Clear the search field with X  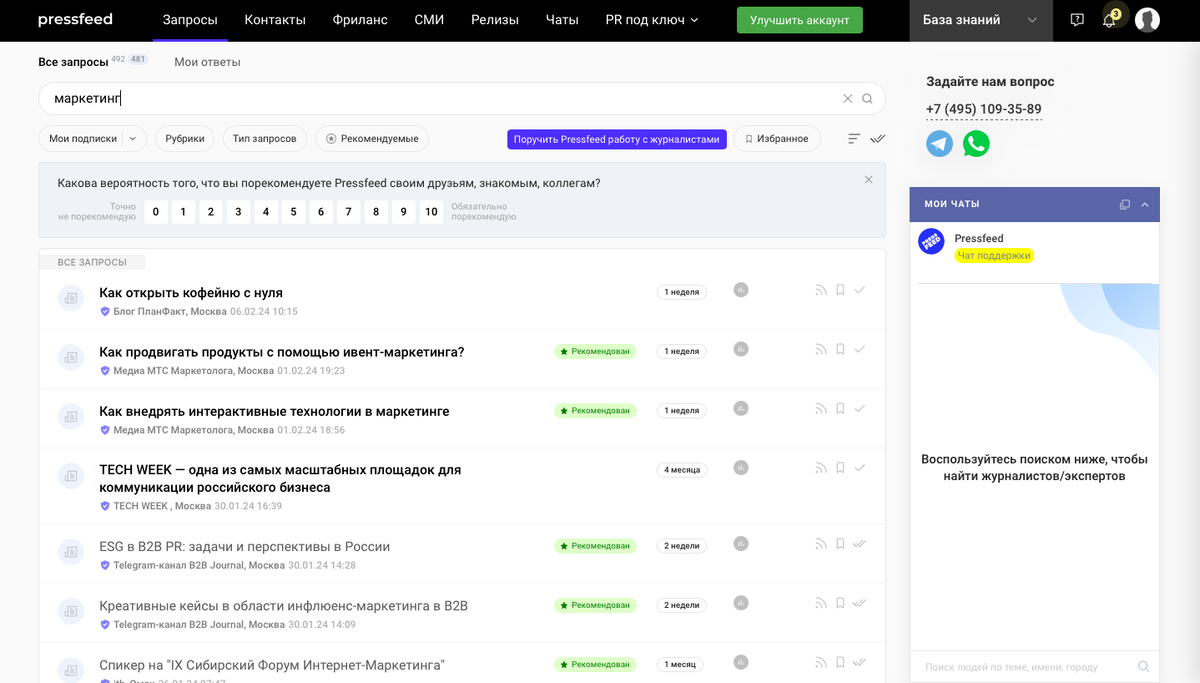point(848,99)
